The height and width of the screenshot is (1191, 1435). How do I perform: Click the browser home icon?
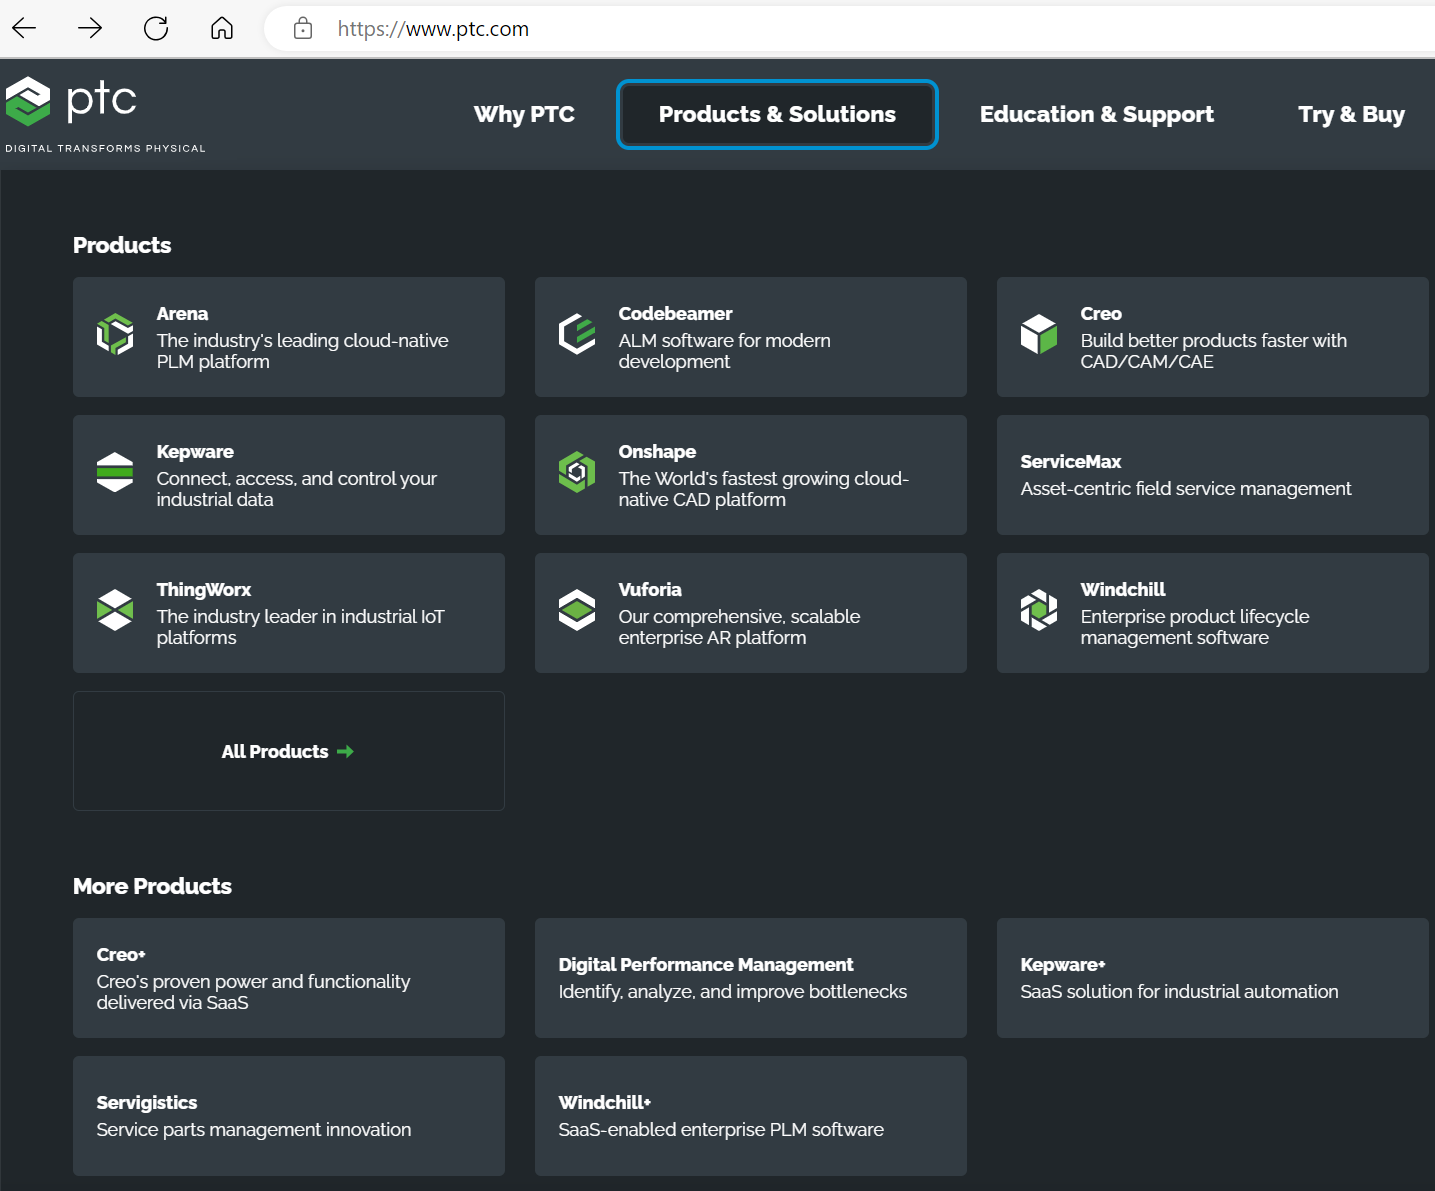[221, 28]
